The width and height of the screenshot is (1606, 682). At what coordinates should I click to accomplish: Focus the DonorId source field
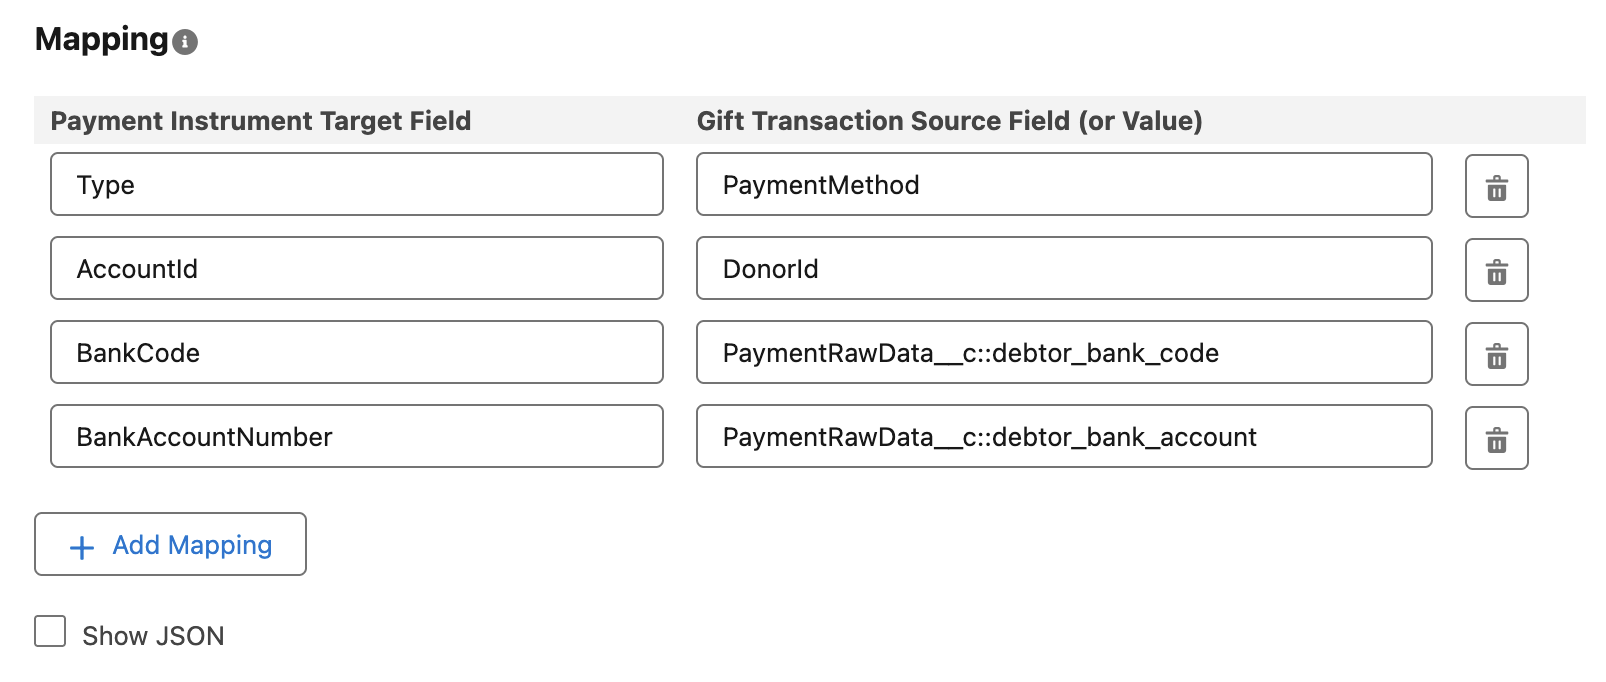(1064, 269)
